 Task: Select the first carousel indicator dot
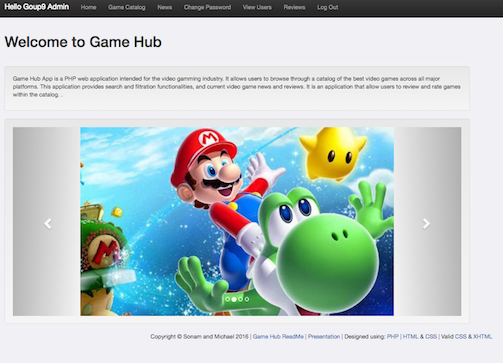[227, 299]
